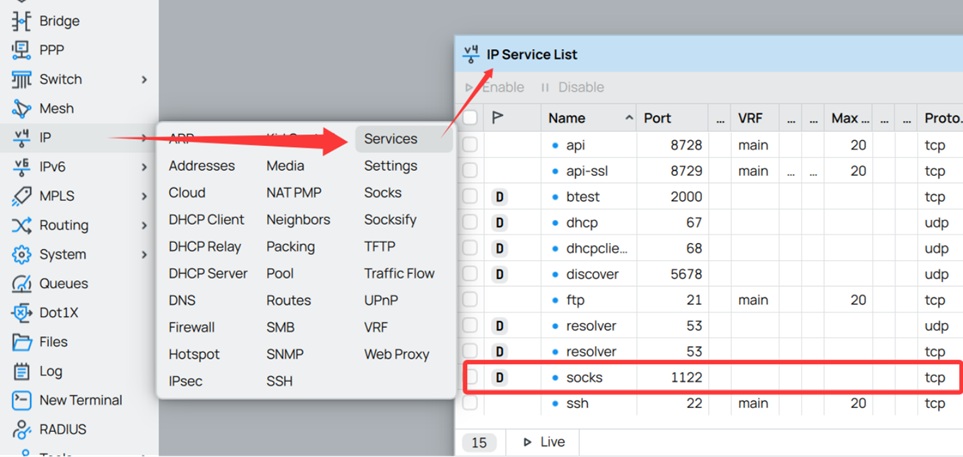
Task: Open Dot1X via its sidebar icon
Action: pyautogui.click(x=21, y=313)
